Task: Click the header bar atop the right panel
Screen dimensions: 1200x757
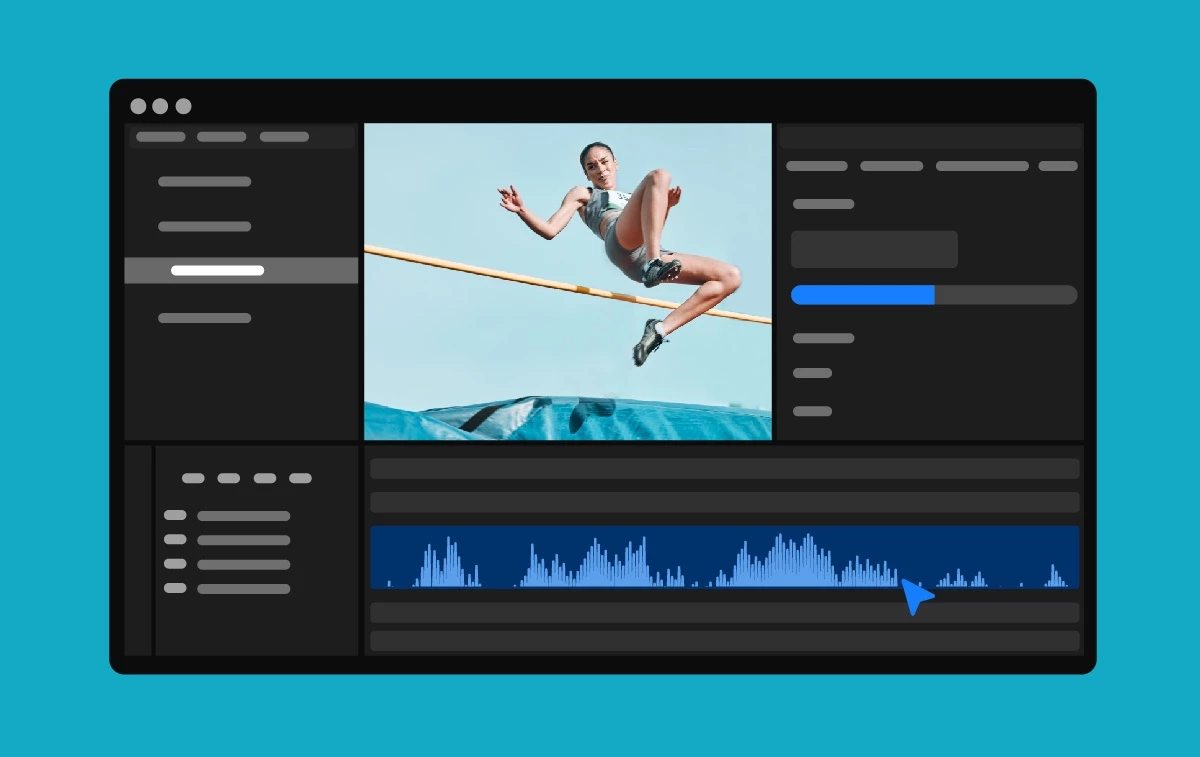Action: [931, 137]
